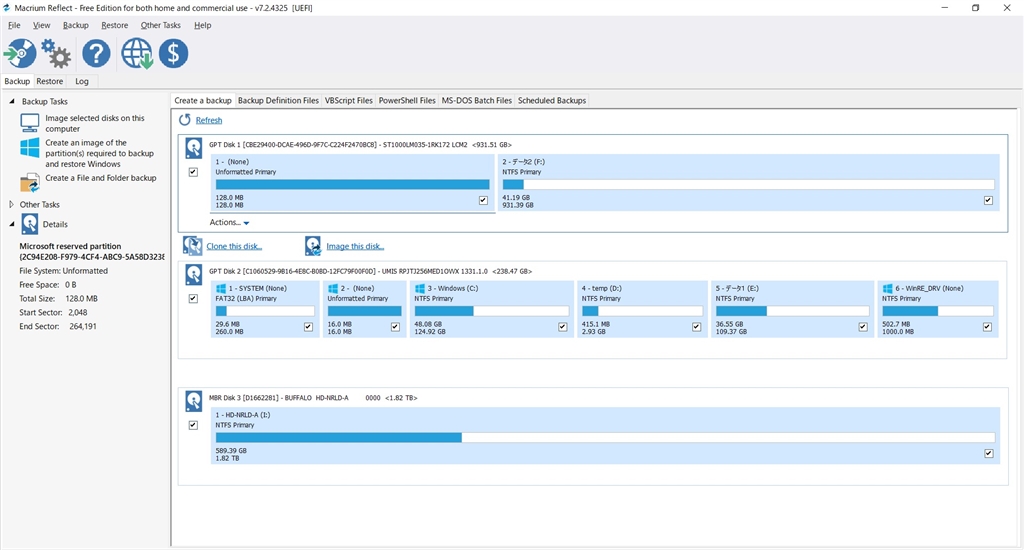The width and height of the screenshot is (1024, 550).
Task: Collapse the Details section
Action: (x=11, y=224)
